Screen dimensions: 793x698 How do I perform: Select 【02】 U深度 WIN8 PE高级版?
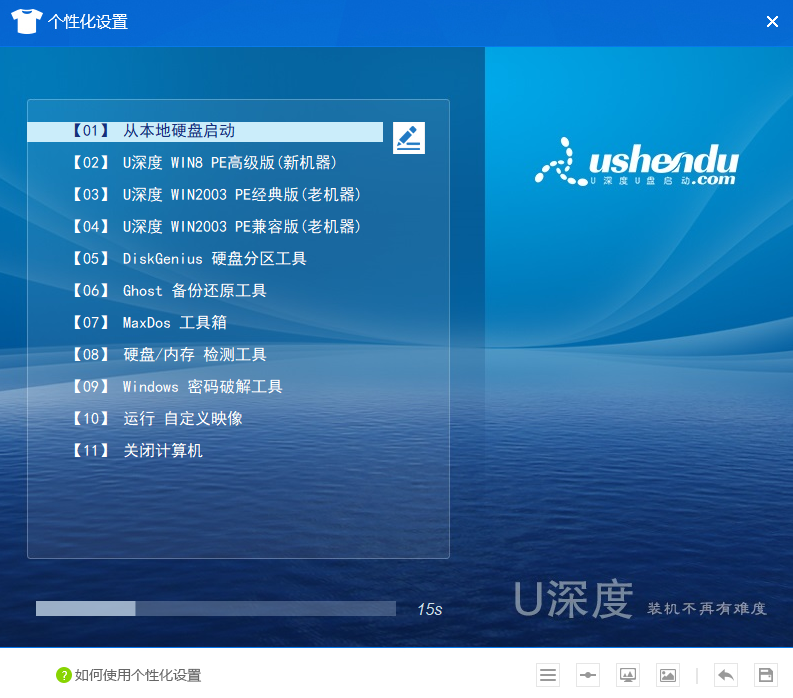pos(204,163)
